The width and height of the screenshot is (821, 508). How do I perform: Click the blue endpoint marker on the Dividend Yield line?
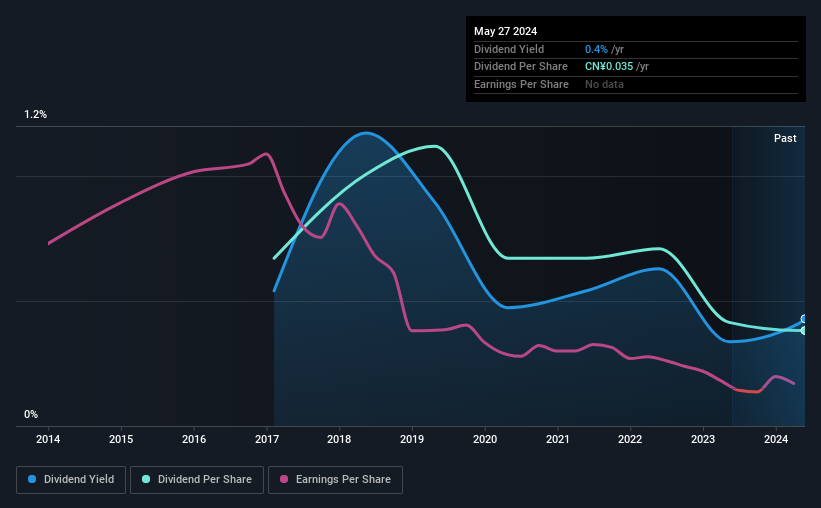tap(804, 319)
